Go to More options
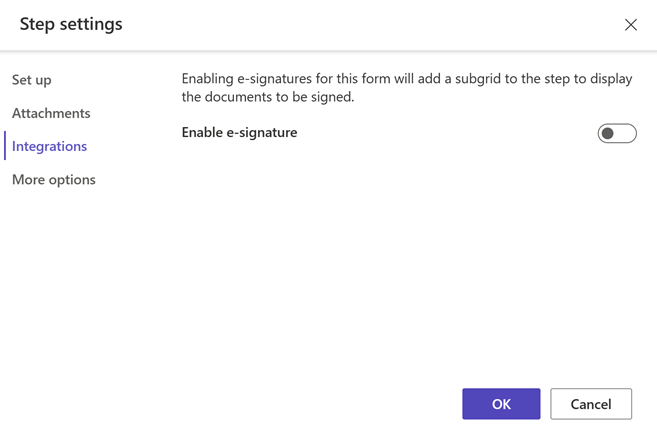Image resolution: width=657 pixels, height=435 pixels. (x=54, y=180)
